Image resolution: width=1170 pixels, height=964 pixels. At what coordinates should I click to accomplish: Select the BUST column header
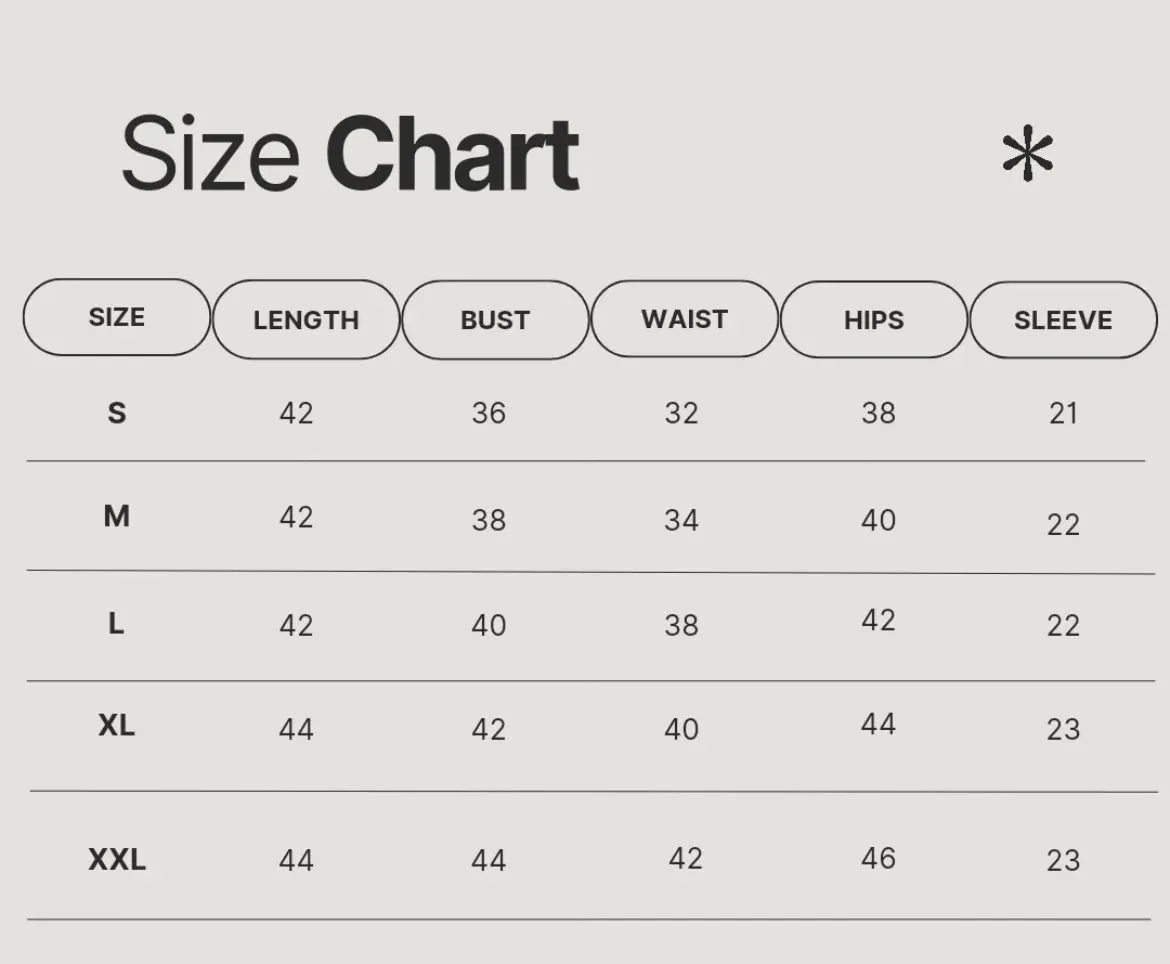coord(495,320)
